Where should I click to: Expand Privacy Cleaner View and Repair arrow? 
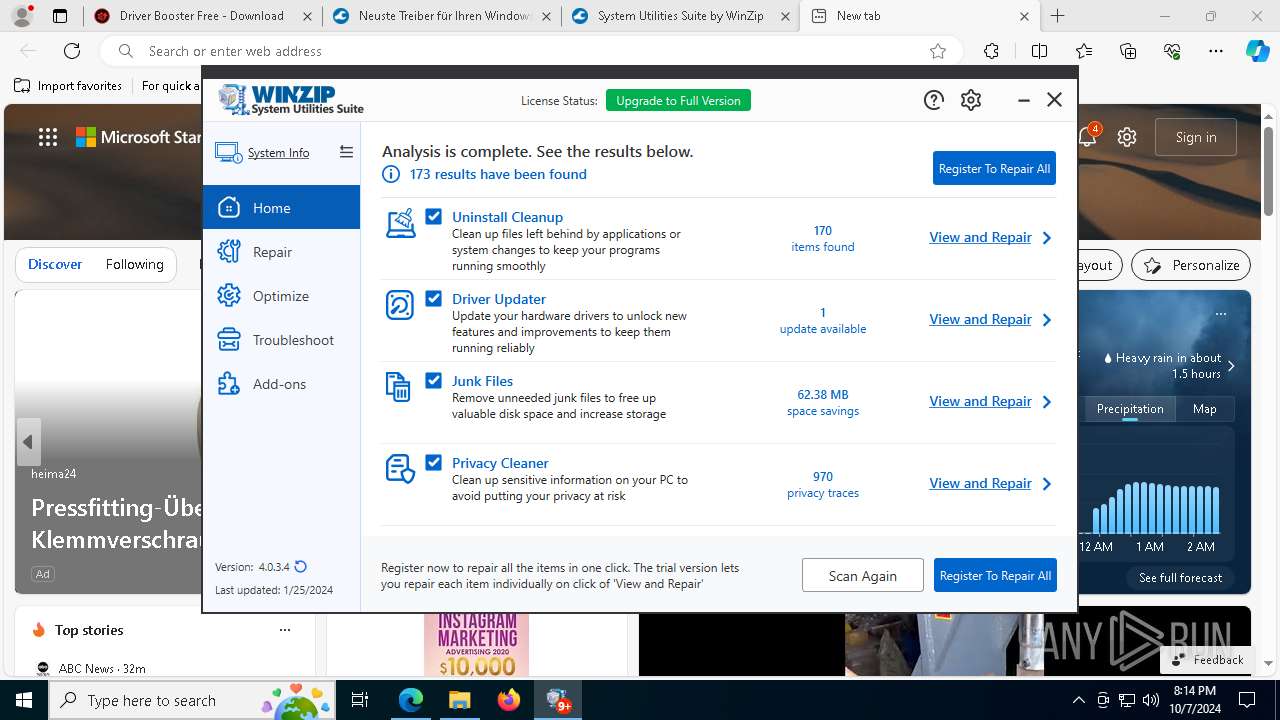click(x=1047, y=484)
